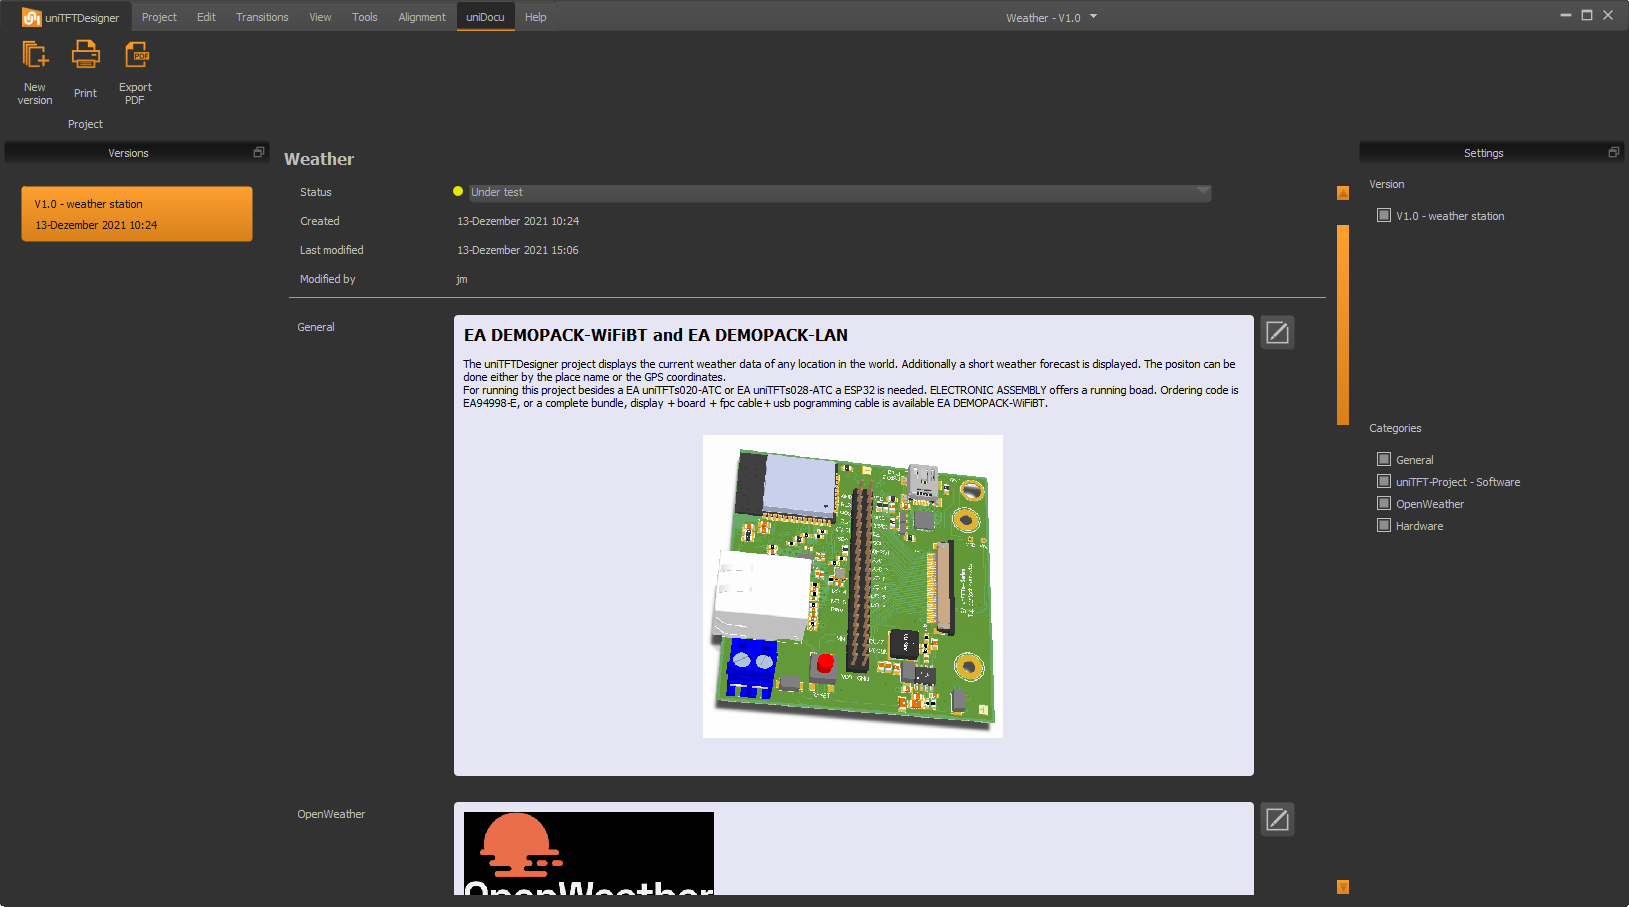This screenshot has height=907, width=1629.
Task: Open the Transitions menu
Action: [x=262, y=17]
